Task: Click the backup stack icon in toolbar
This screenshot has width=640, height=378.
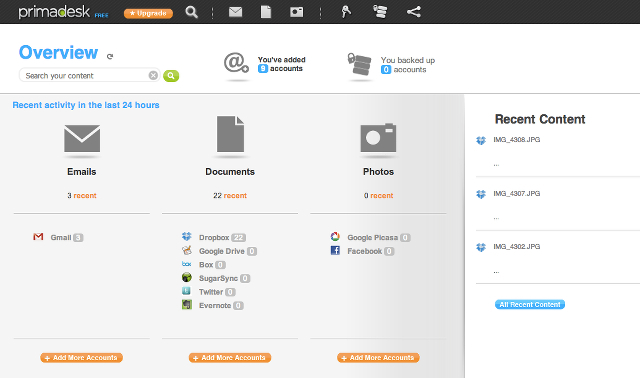Action: [380, 12]
